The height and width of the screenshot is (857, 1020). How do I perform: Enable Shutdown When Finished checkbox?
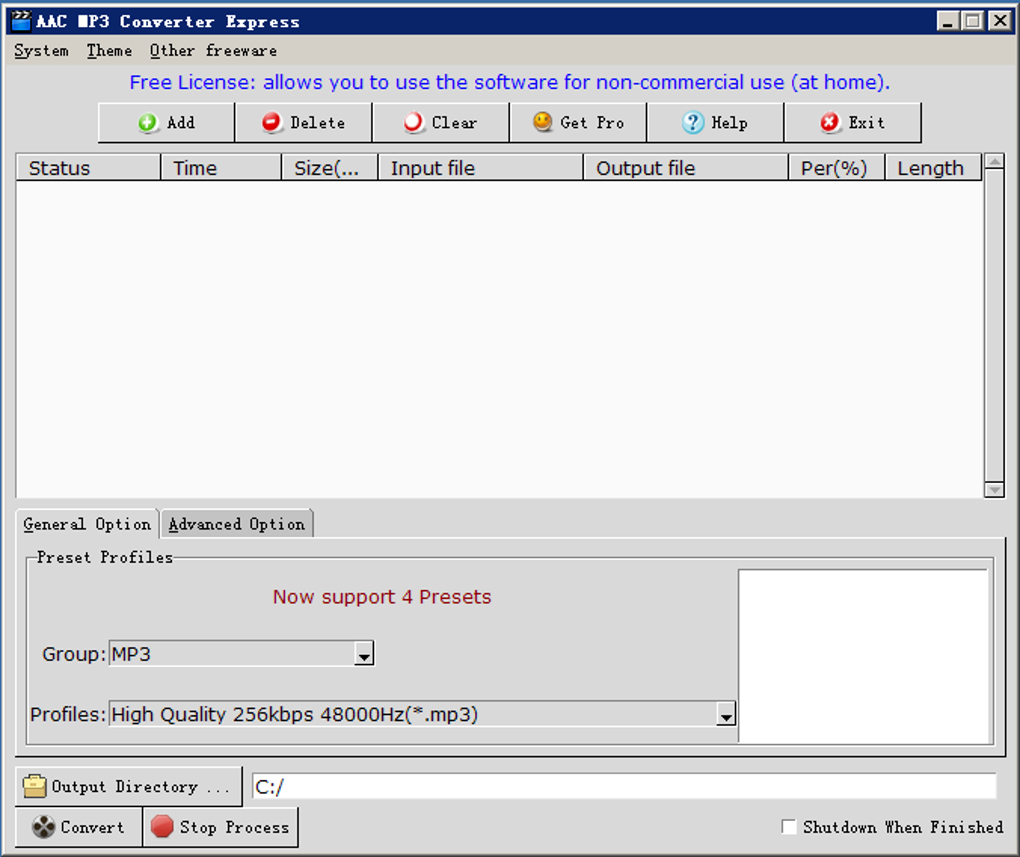788,827
